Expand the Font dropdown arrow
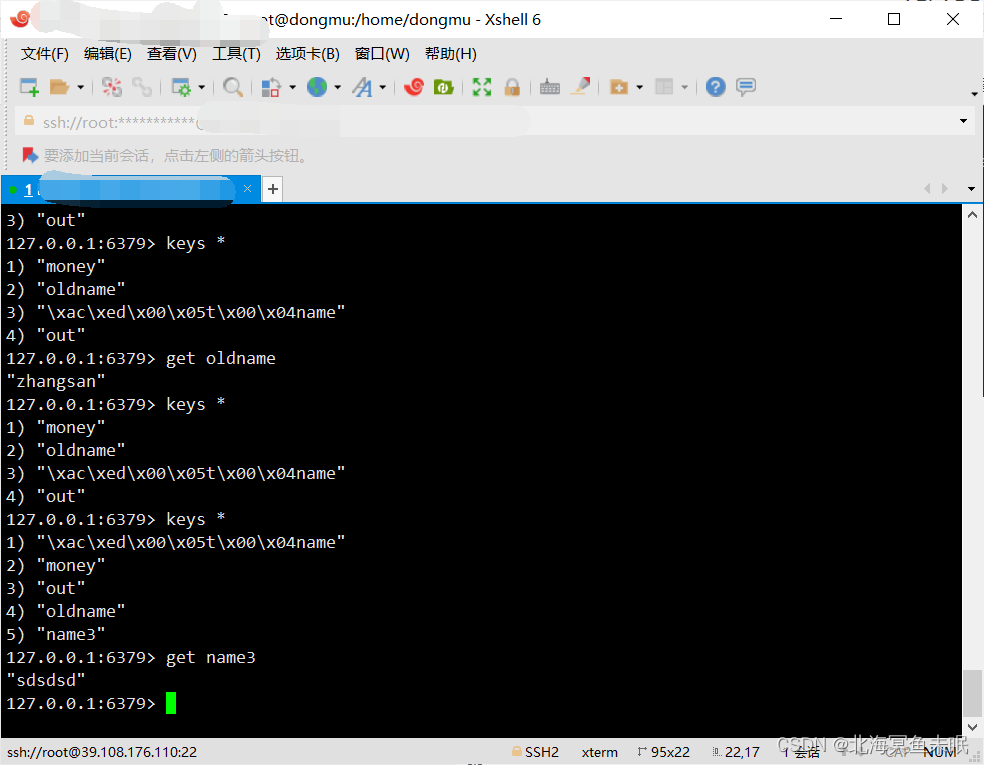Image resolution: width=984 pixels, height=765 pixels. 382,87
